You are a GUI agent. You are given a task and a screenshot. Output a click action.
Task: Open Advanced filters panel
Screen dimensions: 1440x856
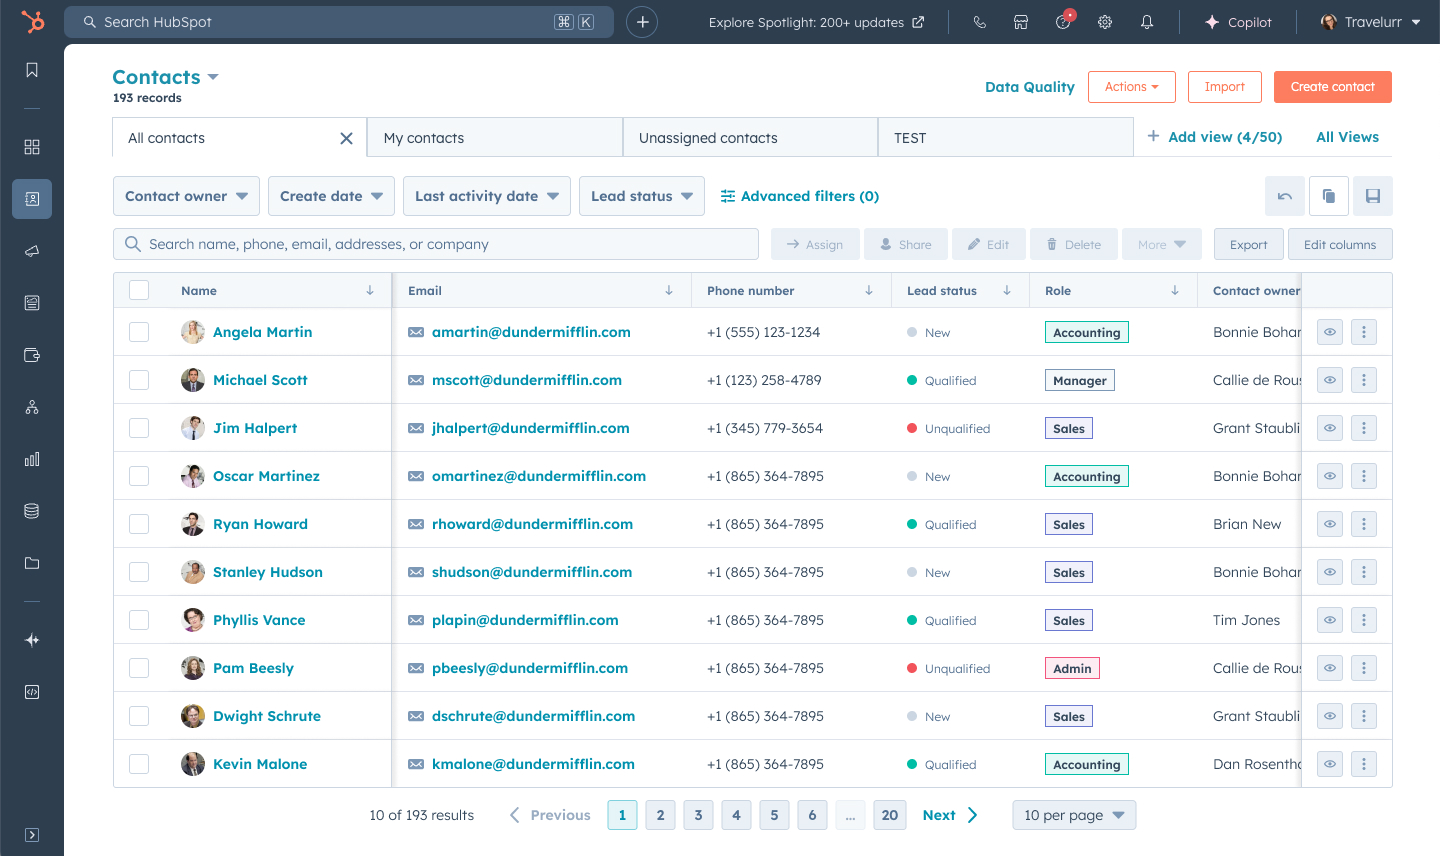[800, 196]
